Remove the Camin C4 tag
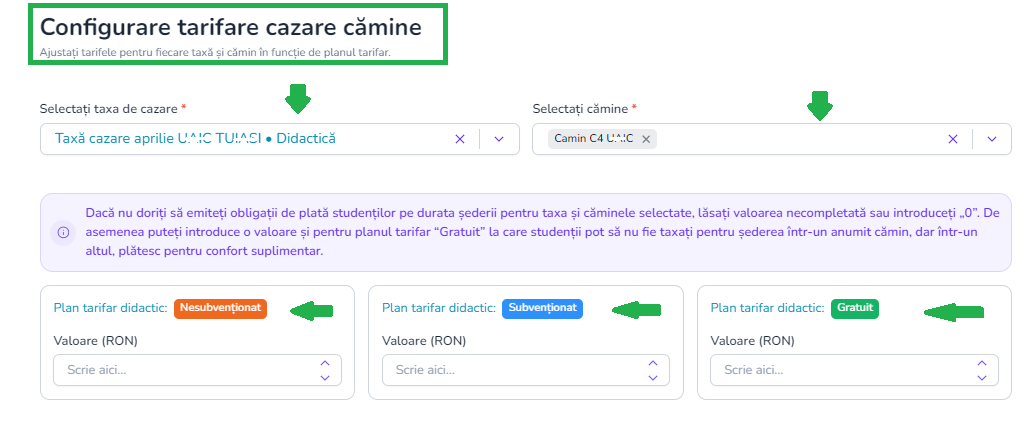The image size is (1029, 433). tap(646, 139)
